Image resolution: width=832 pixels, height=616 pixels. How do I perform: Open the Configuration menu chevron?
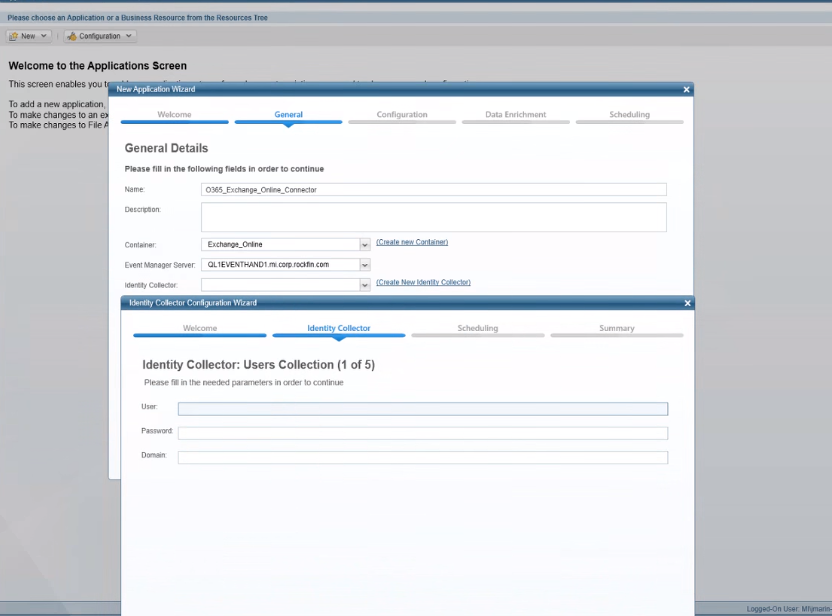click(x=128, y=36)
